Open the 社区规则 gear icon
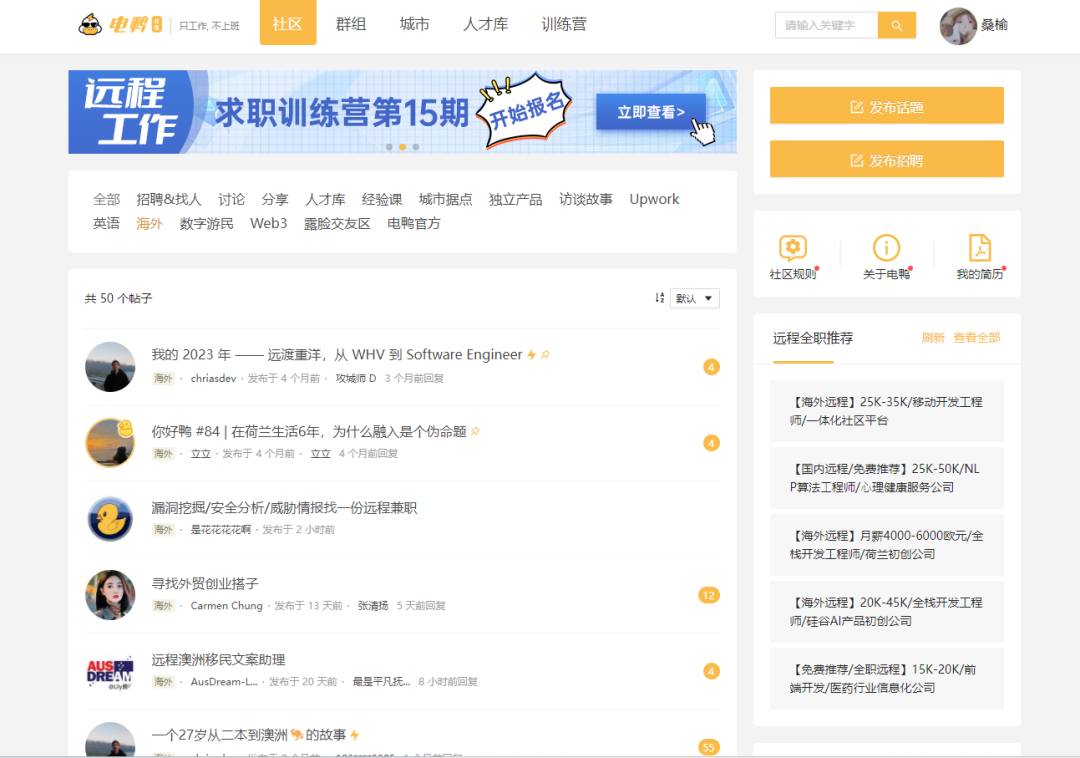 (x=793, y=248)
